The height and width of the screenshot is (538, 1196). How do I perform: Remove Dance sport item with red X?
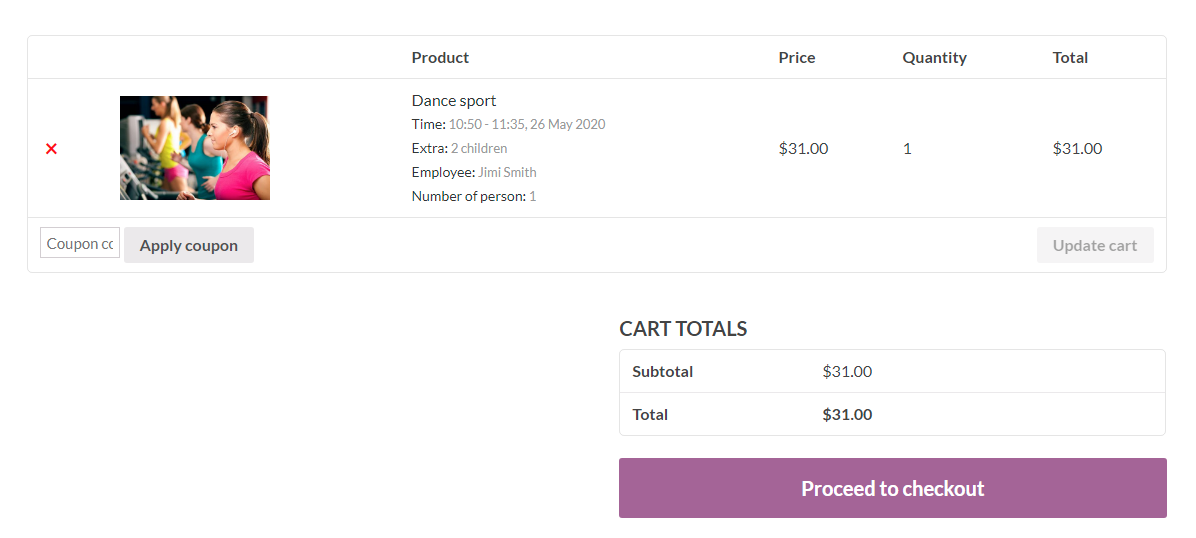(51, 149)
